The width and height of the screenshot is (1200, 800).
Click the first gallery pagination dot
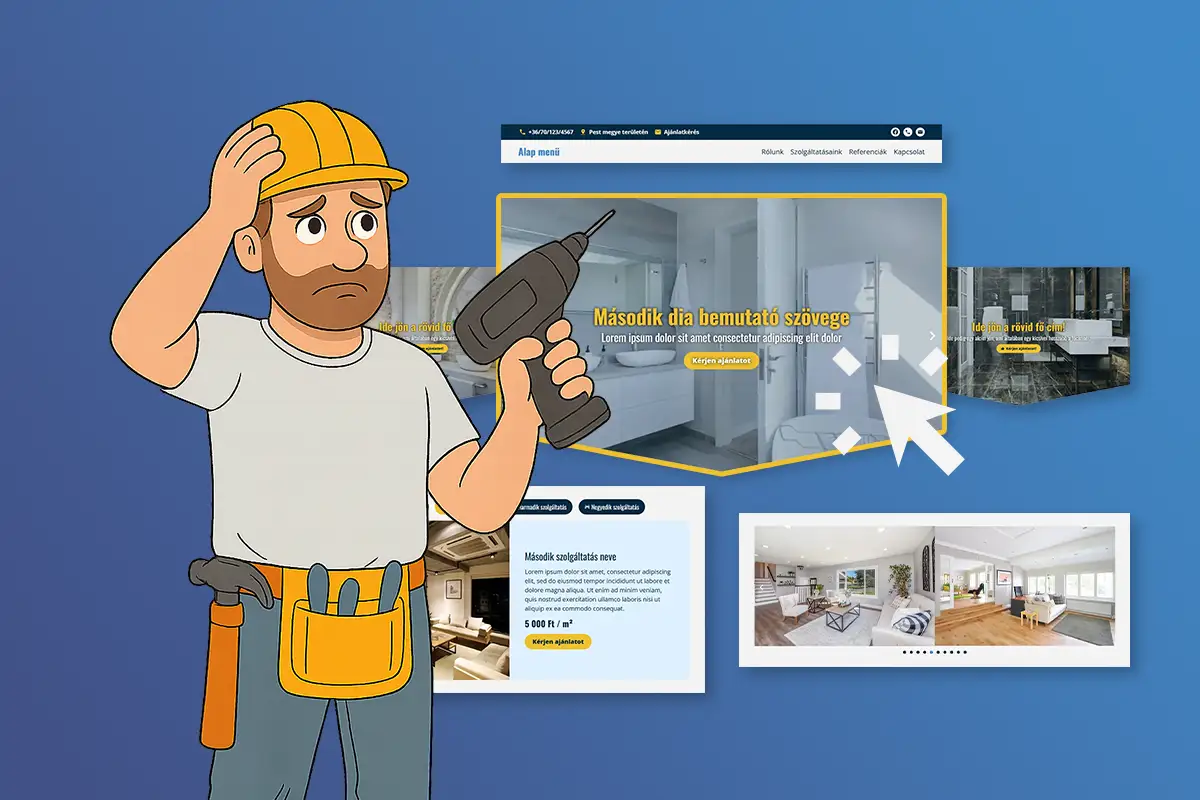tap(904, 652)
